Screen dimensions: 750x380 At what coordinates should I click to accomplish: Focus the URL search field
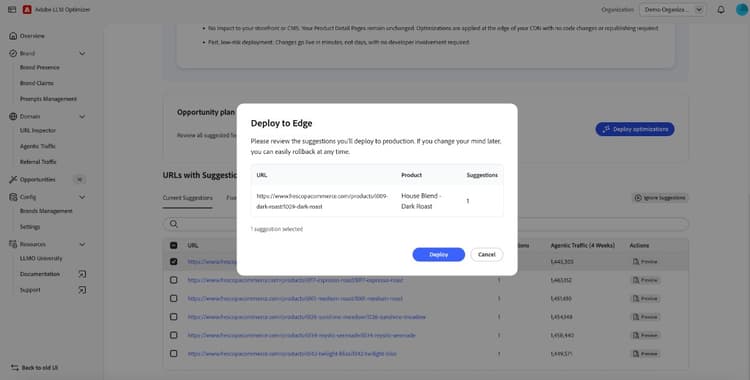[426, 224]
